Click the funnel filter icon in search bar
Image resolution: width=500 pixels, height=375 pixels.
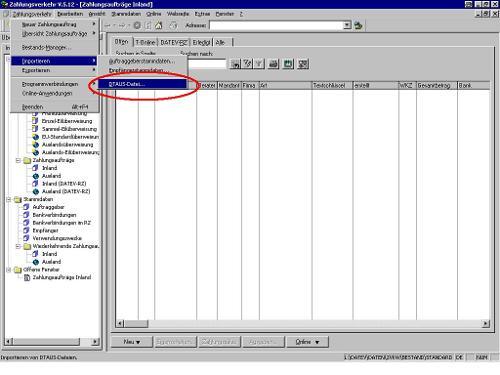(x=259, y=64)
